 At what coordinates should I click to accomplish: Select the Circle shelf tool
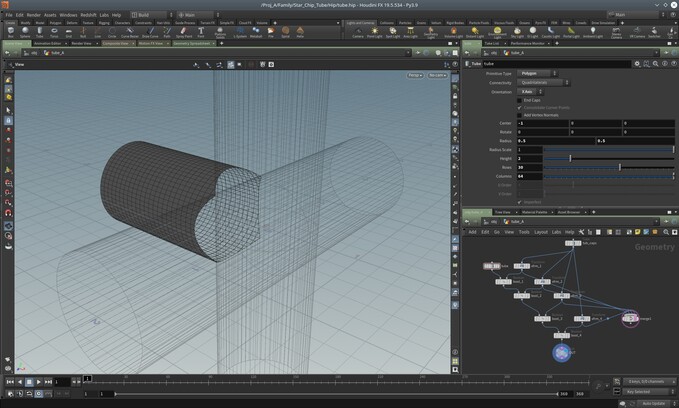(112, 32)
